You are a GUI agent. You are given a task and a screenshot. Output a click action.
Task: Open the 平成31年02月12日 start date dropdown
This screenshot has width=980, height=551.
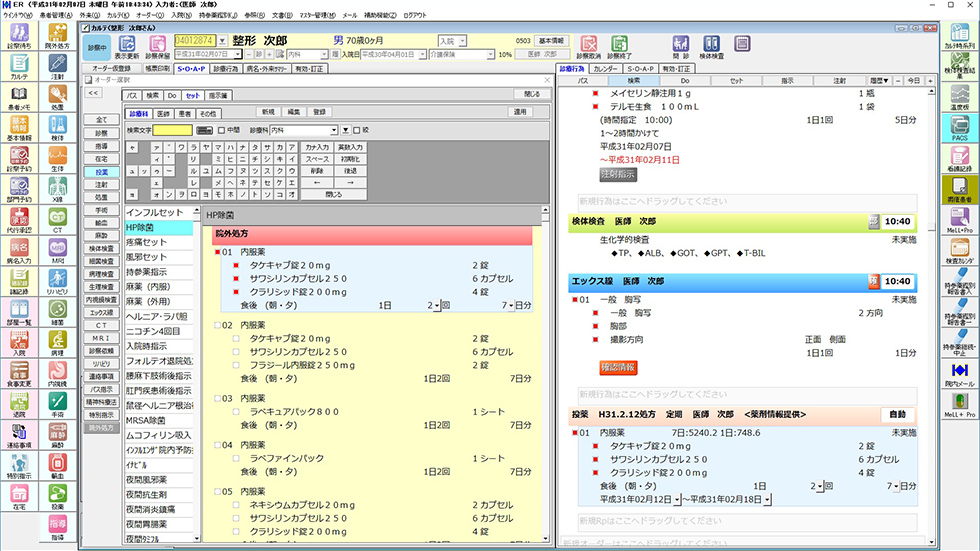(x=677, y=500)
